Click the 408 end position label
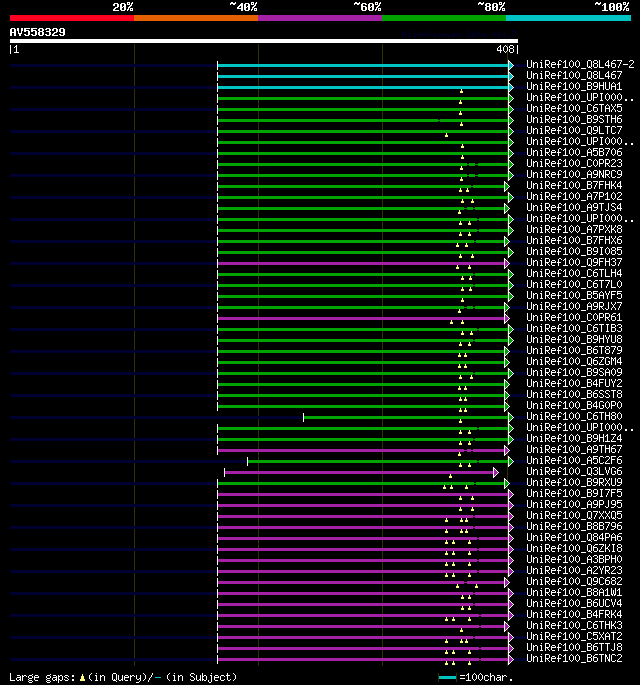This screenshot has width=640, height=685. [505, 49]
